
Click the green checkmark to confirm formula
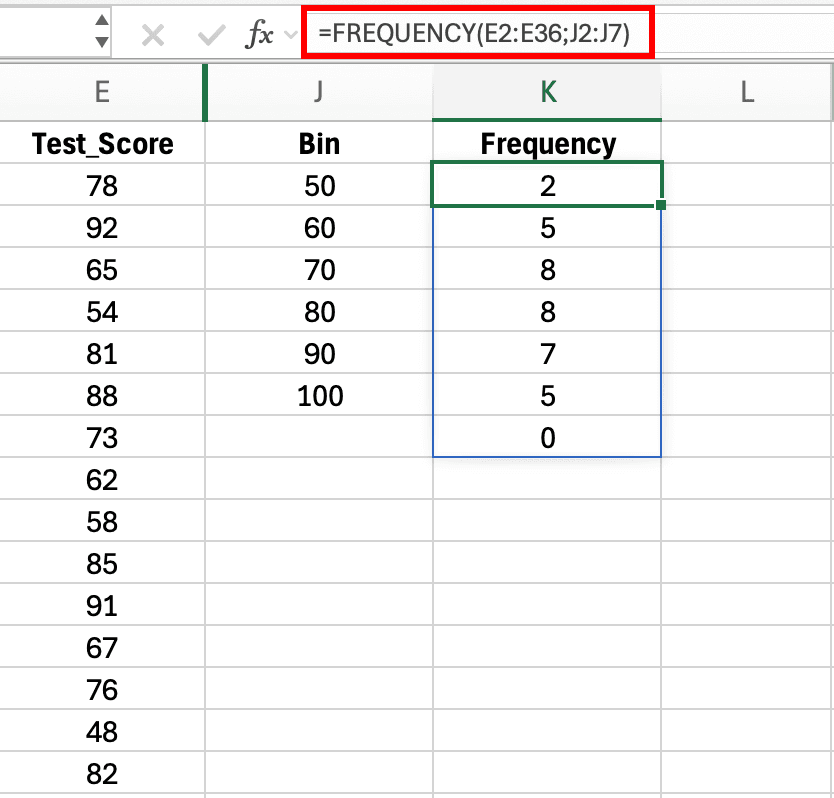[x=209, y=33]
